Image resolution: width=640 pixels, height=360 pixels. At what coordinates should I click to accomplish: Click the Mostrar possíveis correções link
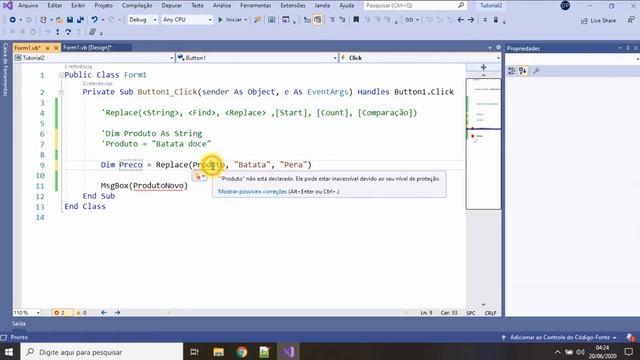tap(252, 191)
